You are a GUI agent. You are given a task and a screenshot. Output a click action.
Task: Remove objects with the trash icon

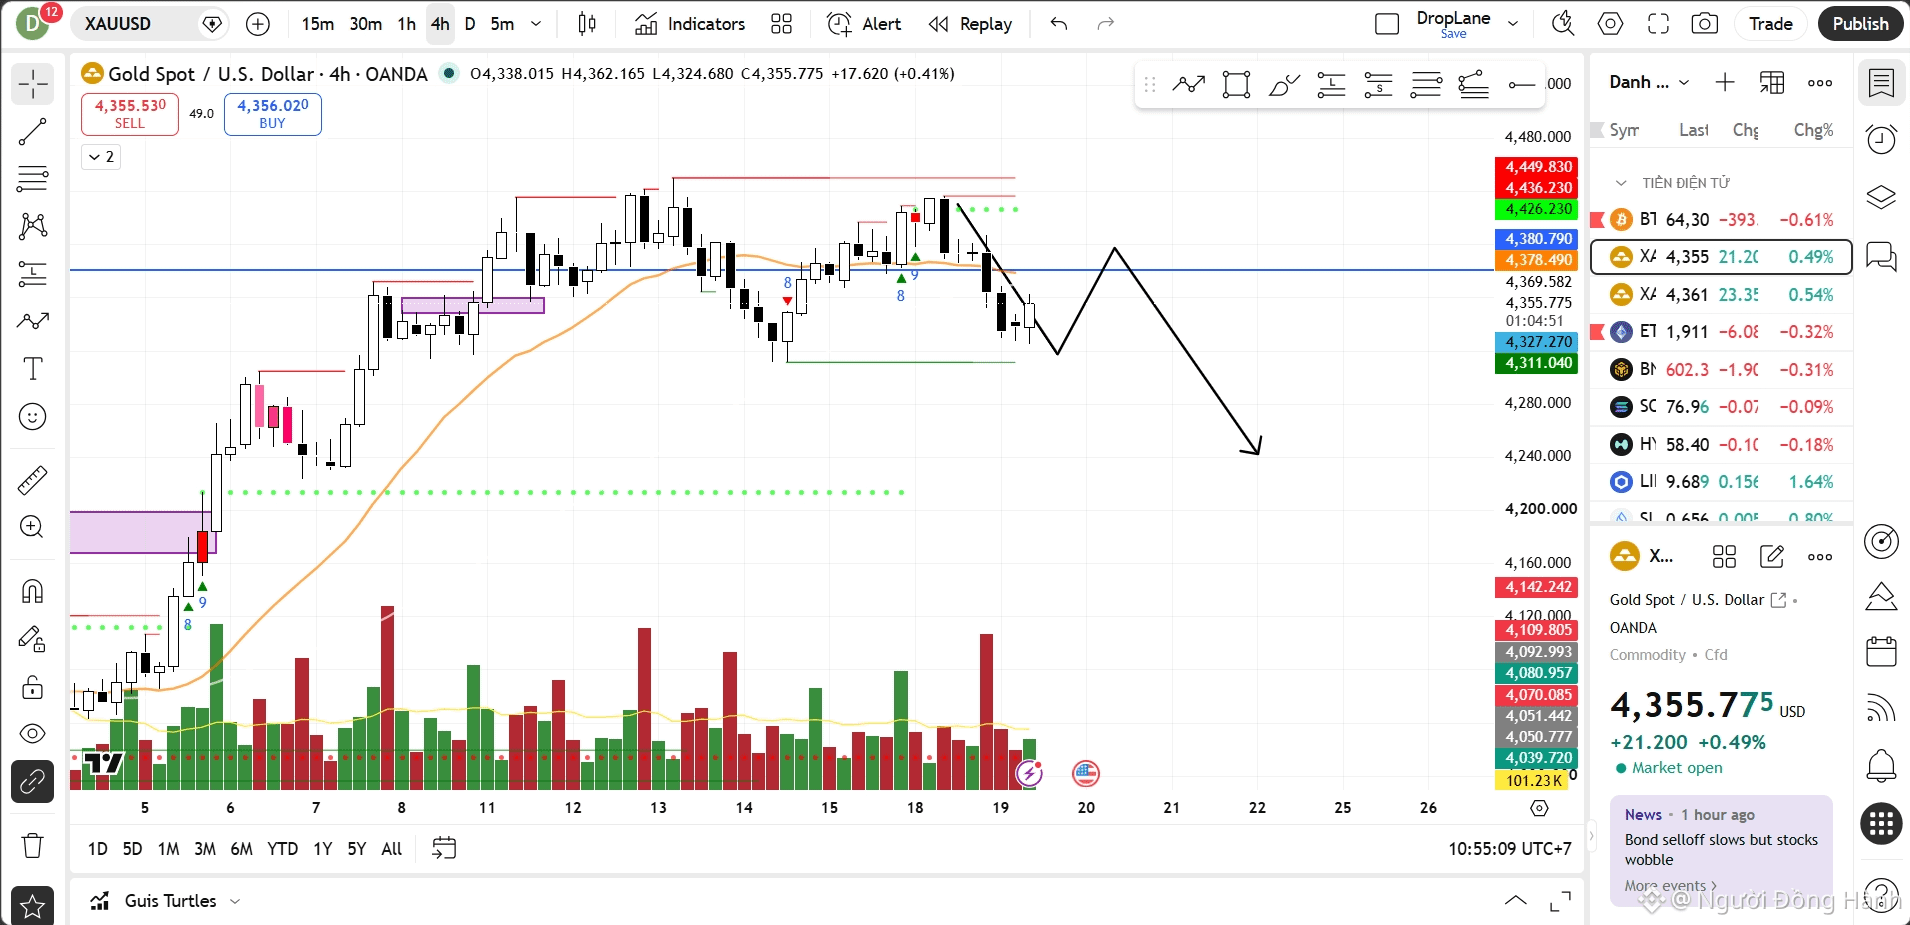point(33,846)
